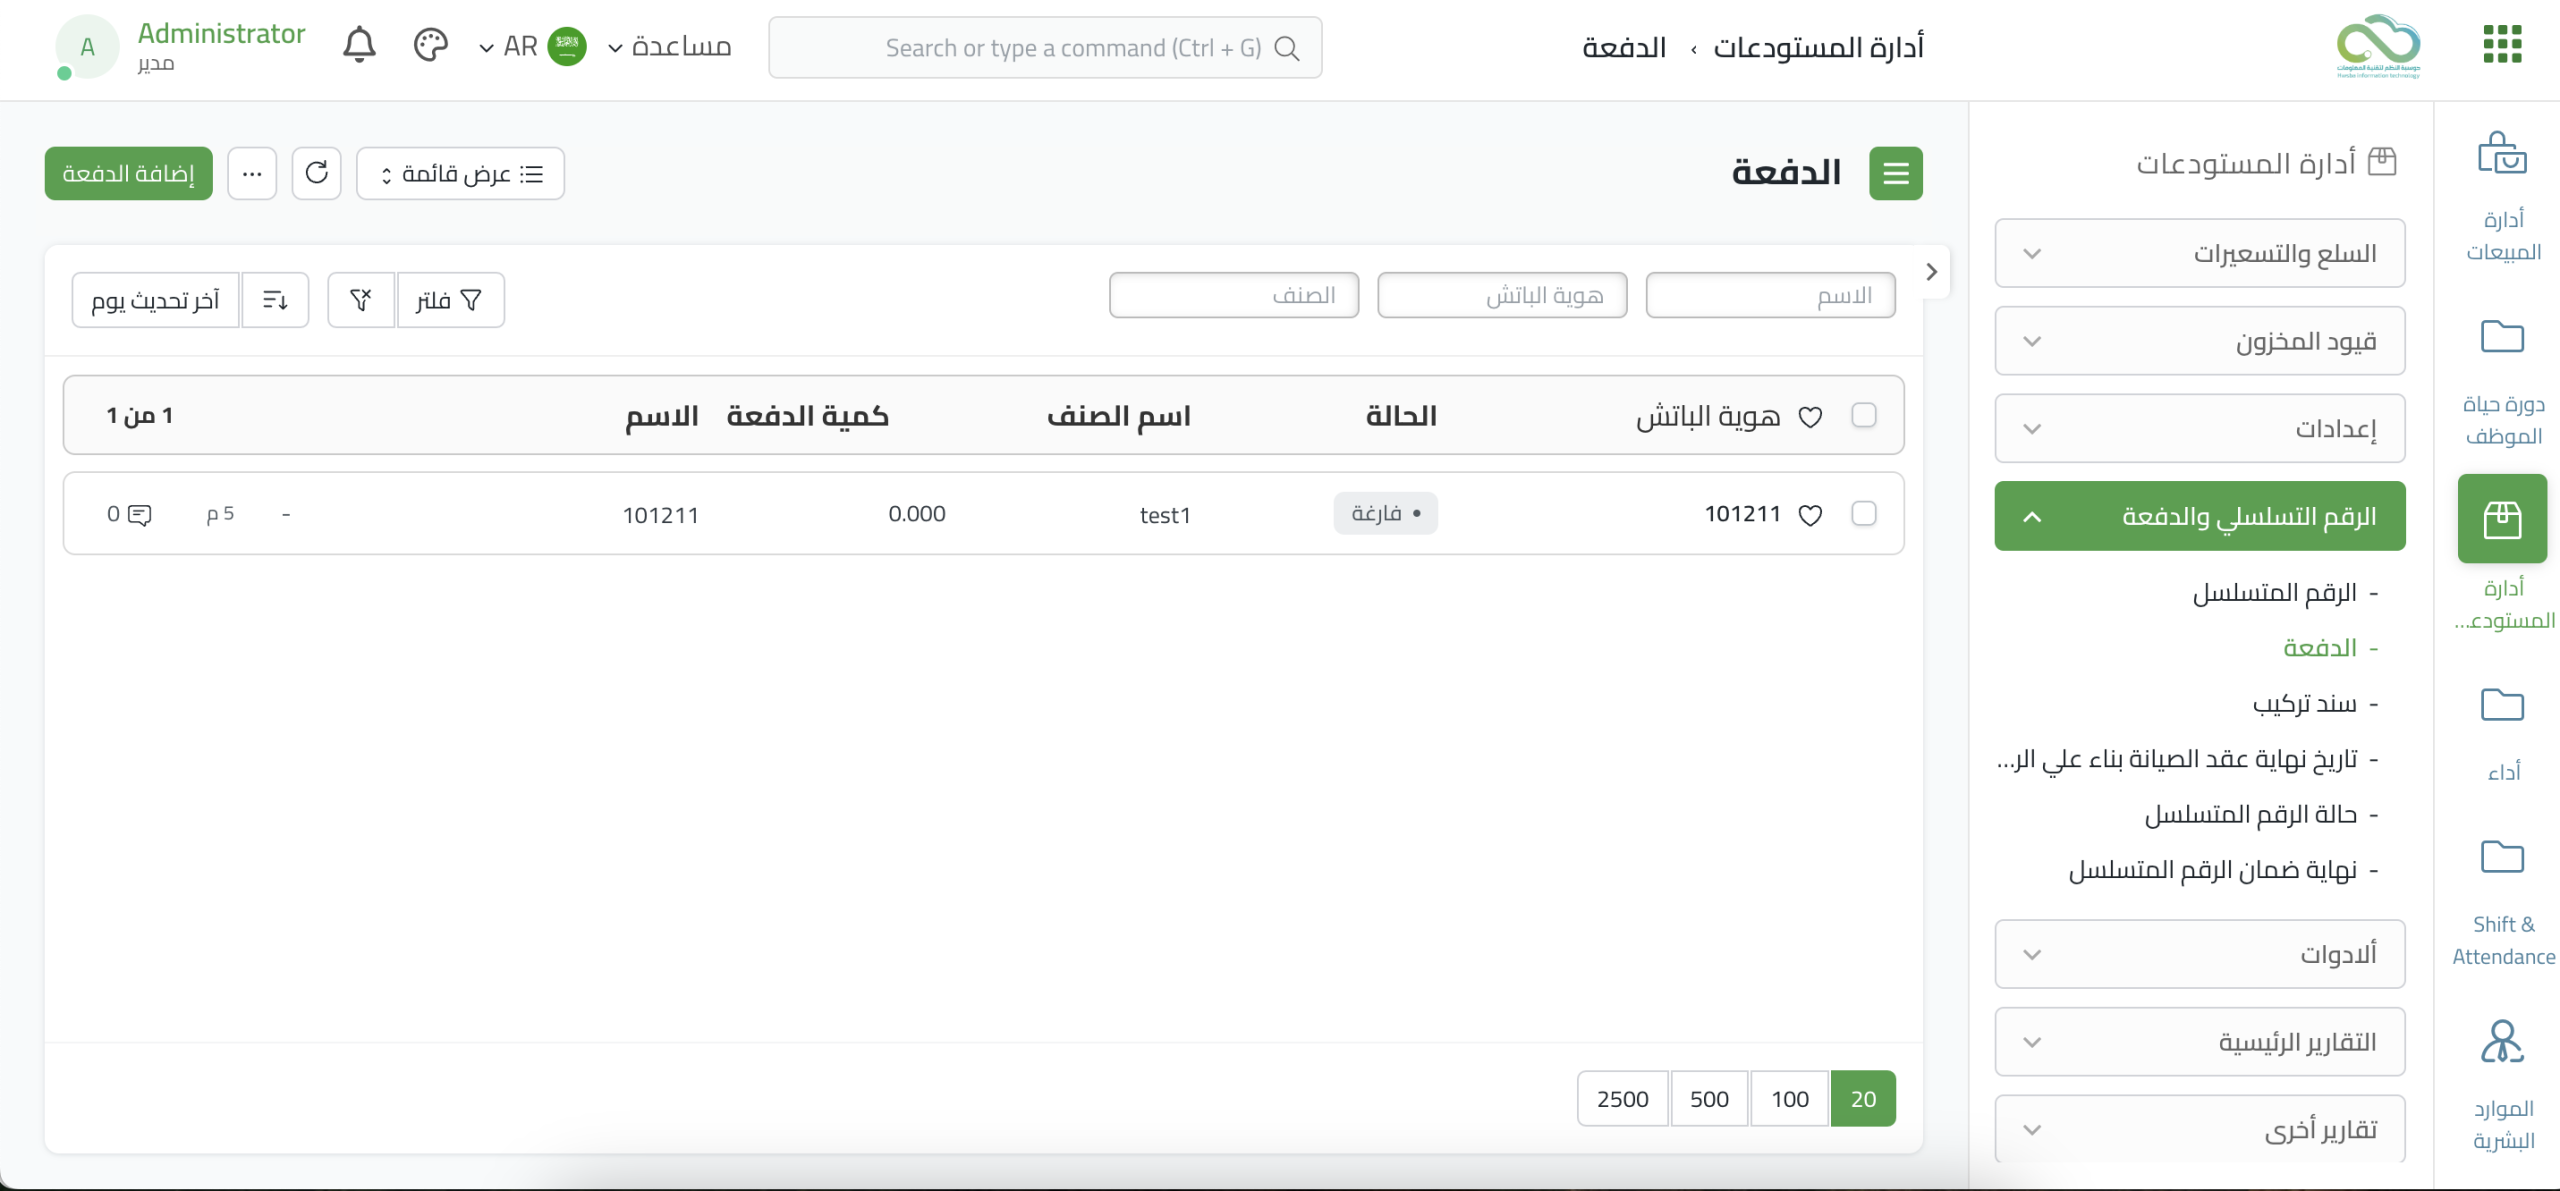Click the refresh list icon
This screenshot has width=2560, height=1191.
pyautogui.click(x=317, y=173)
